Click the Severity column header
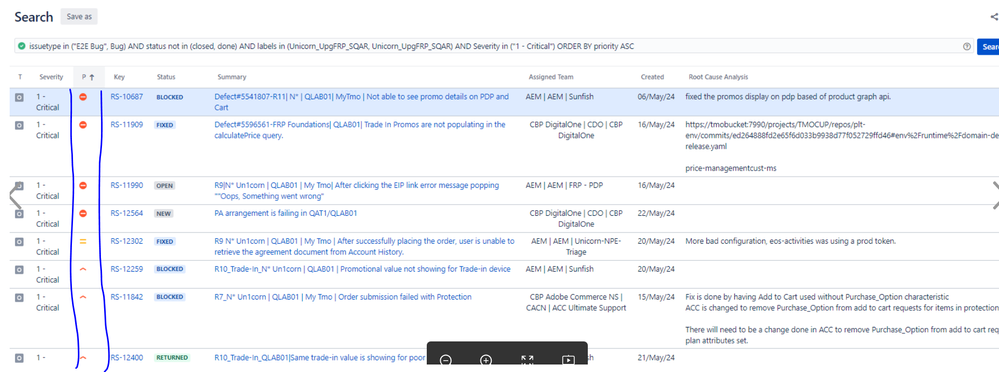Screen dimensions: 999x372 [x=51, y=77]
